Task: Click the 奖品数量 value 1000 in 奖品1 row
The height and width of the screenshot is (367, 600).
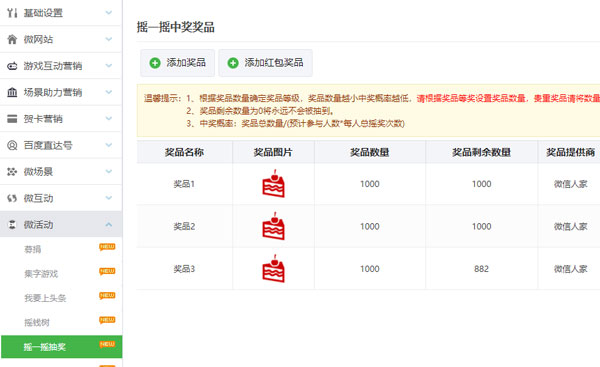Action: click(370, 184)
